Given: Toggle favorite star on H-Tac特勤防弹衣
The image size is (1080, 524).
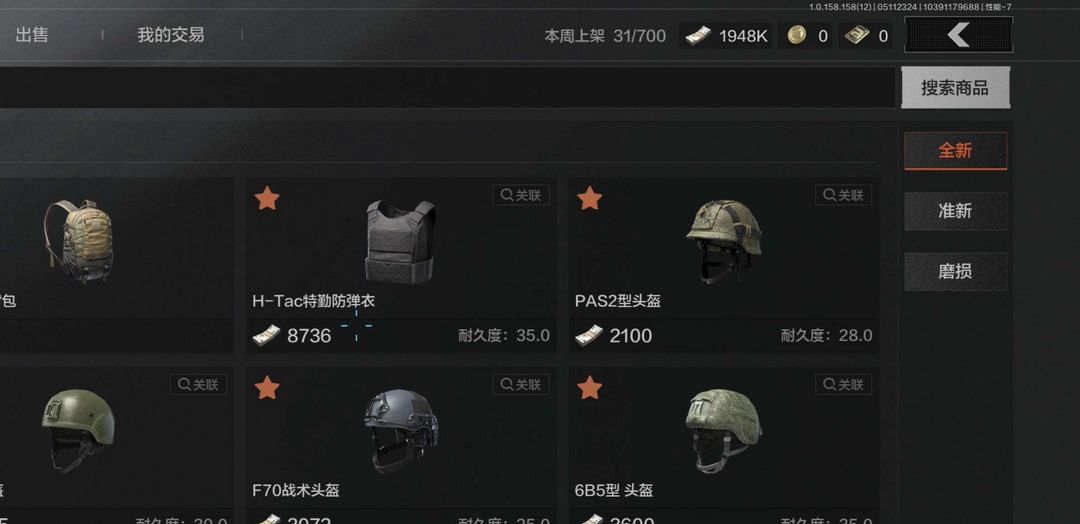Looking at the screenshot, I should click(x=267, y=198).
